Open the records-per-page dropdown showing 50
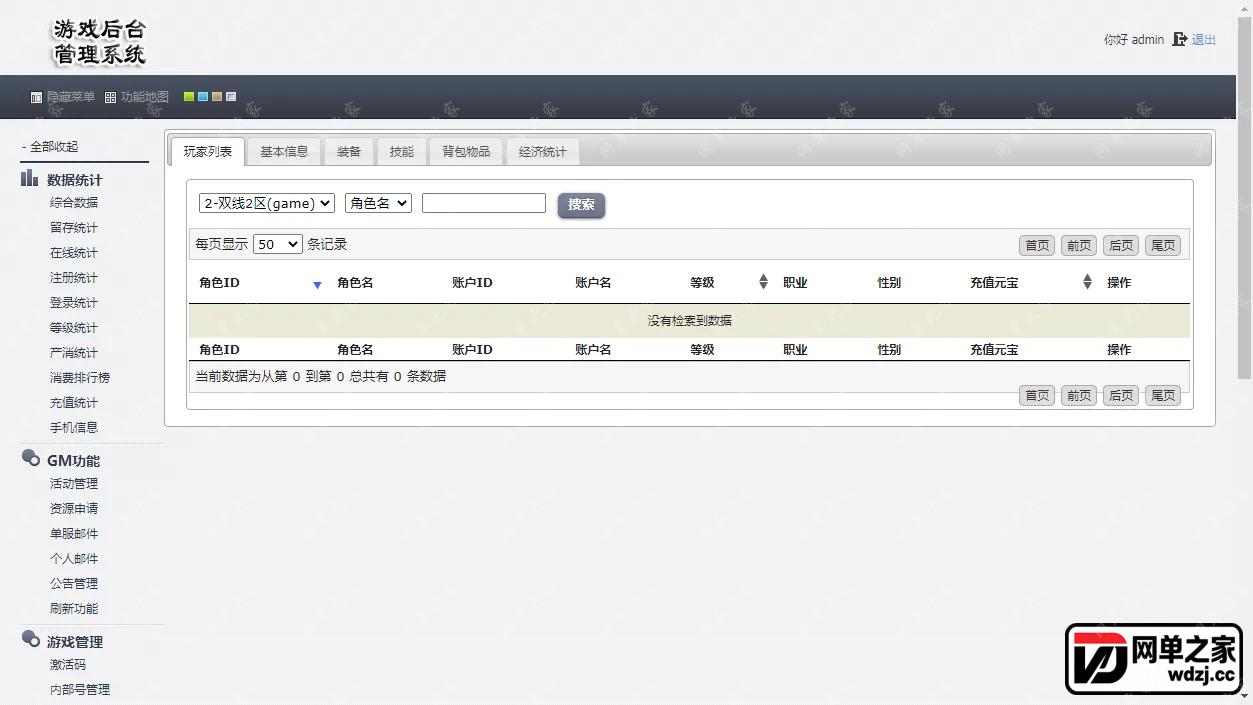1253x705 pixels. (278, 244)
